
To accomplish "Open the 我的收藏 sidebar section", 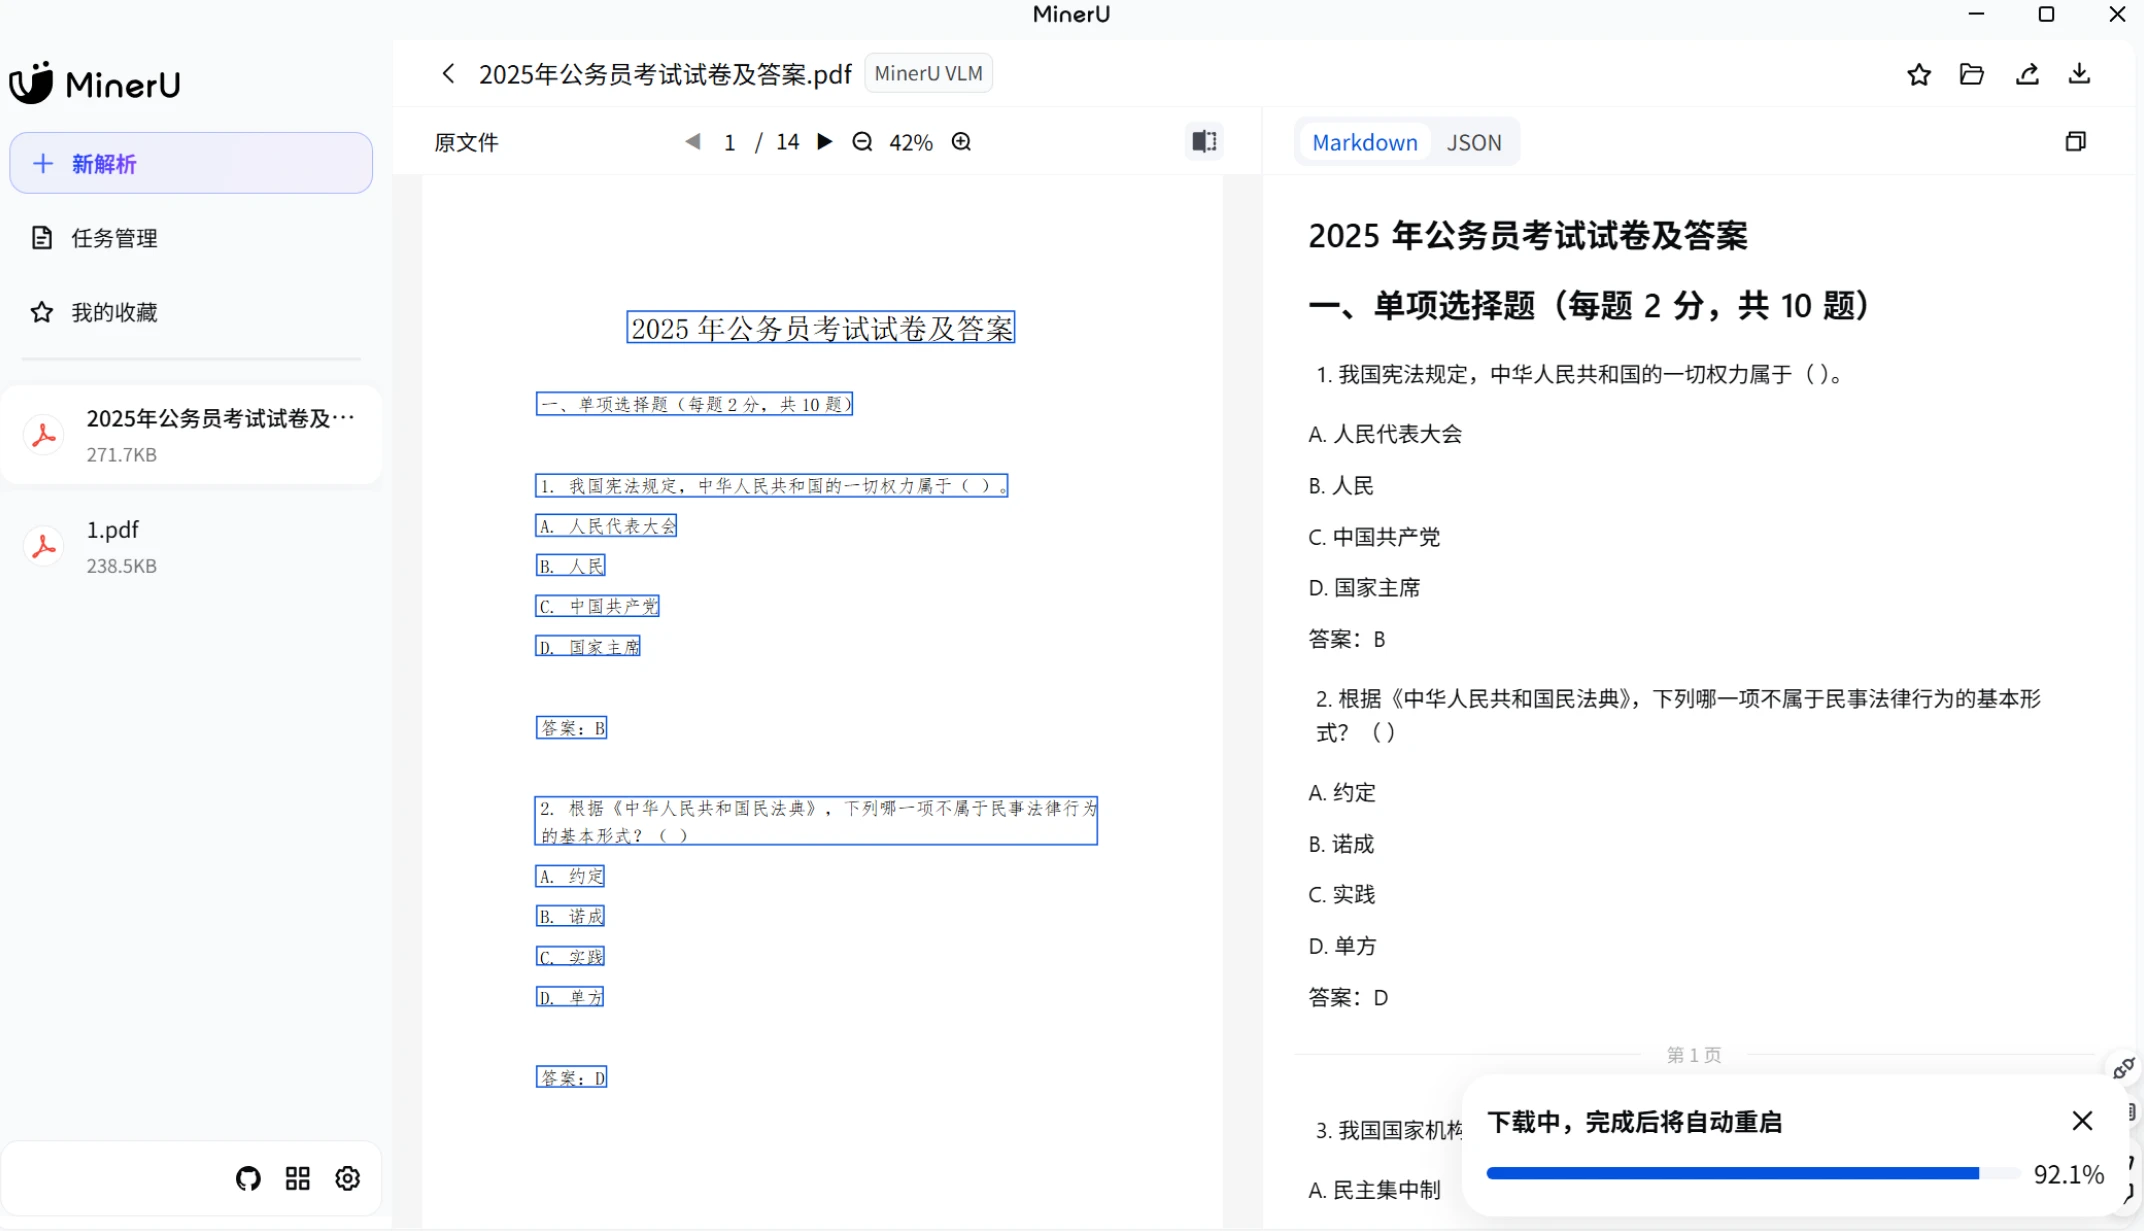I will point(114,312).
